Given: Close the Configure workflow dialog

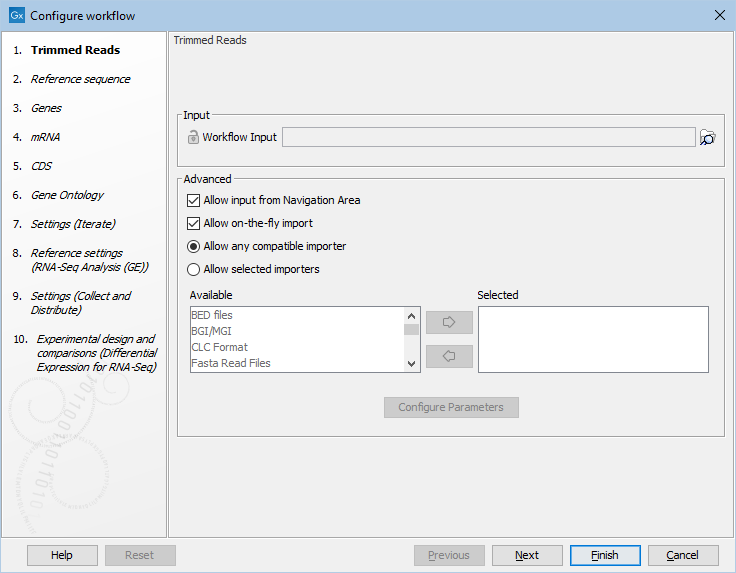Looking at the screenshot, I should (719, 16).
